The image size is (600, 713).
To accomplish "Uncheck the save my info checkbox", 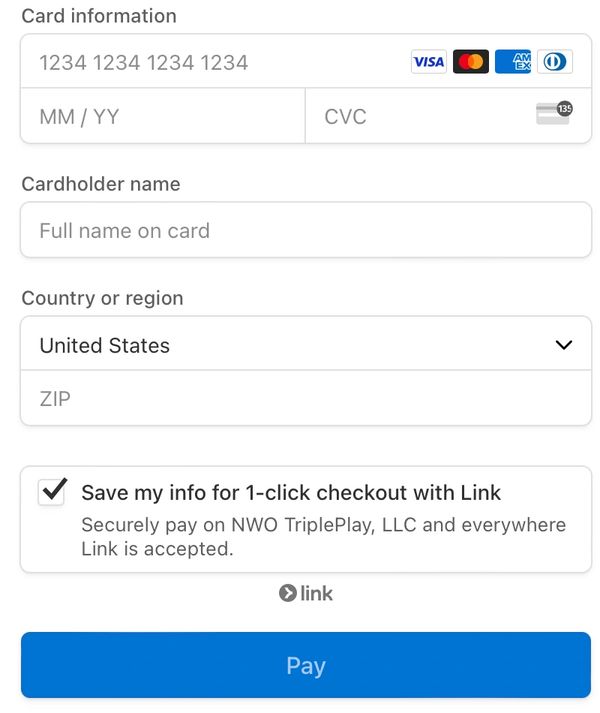I will tap(52, 492).
